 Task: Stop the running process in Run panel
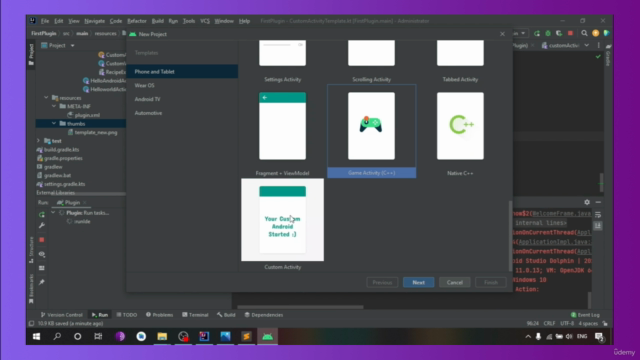click(x=42, y=240)
